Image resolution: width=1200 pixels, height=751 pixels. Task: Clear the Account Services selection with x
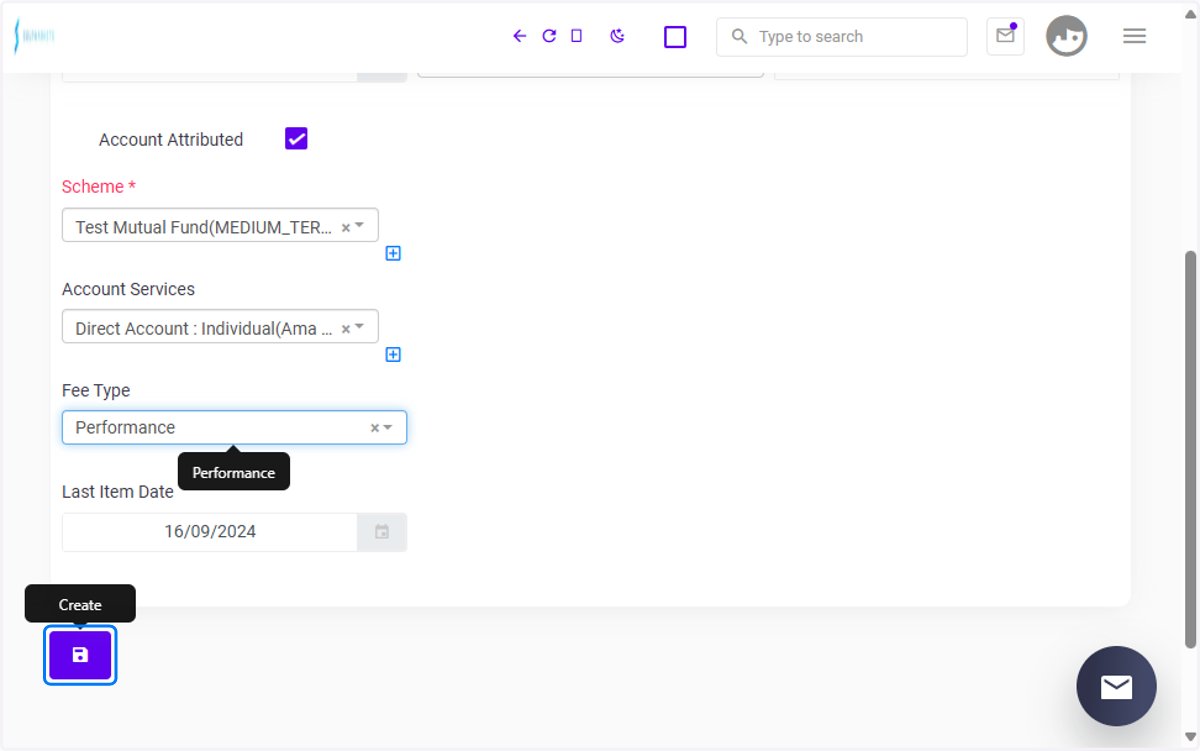pos(346,329)
